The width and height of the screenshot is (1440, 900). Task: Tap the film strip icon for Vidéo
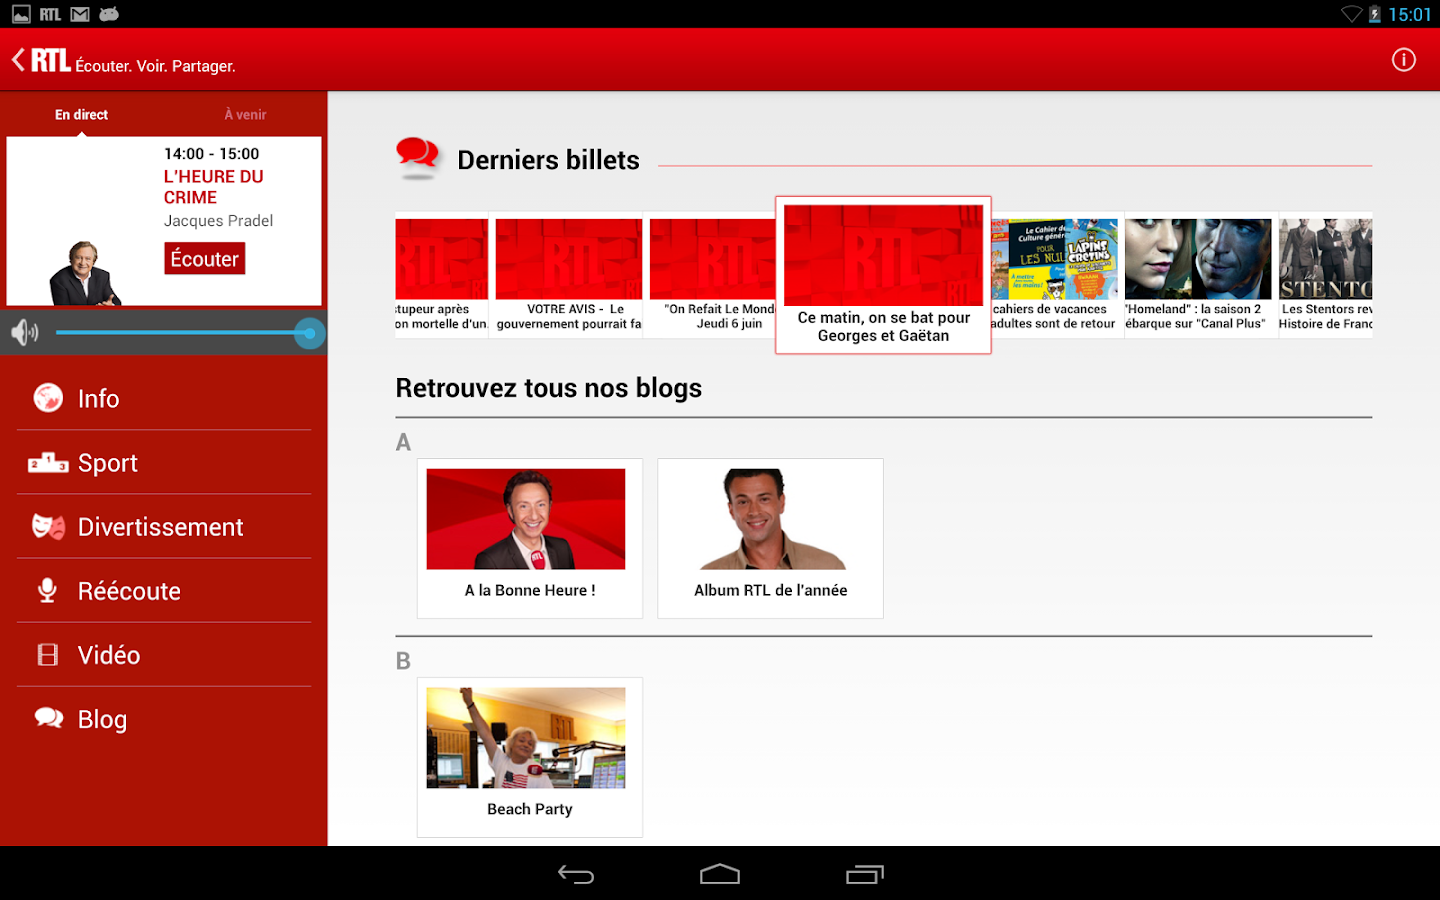pos(47,654)
